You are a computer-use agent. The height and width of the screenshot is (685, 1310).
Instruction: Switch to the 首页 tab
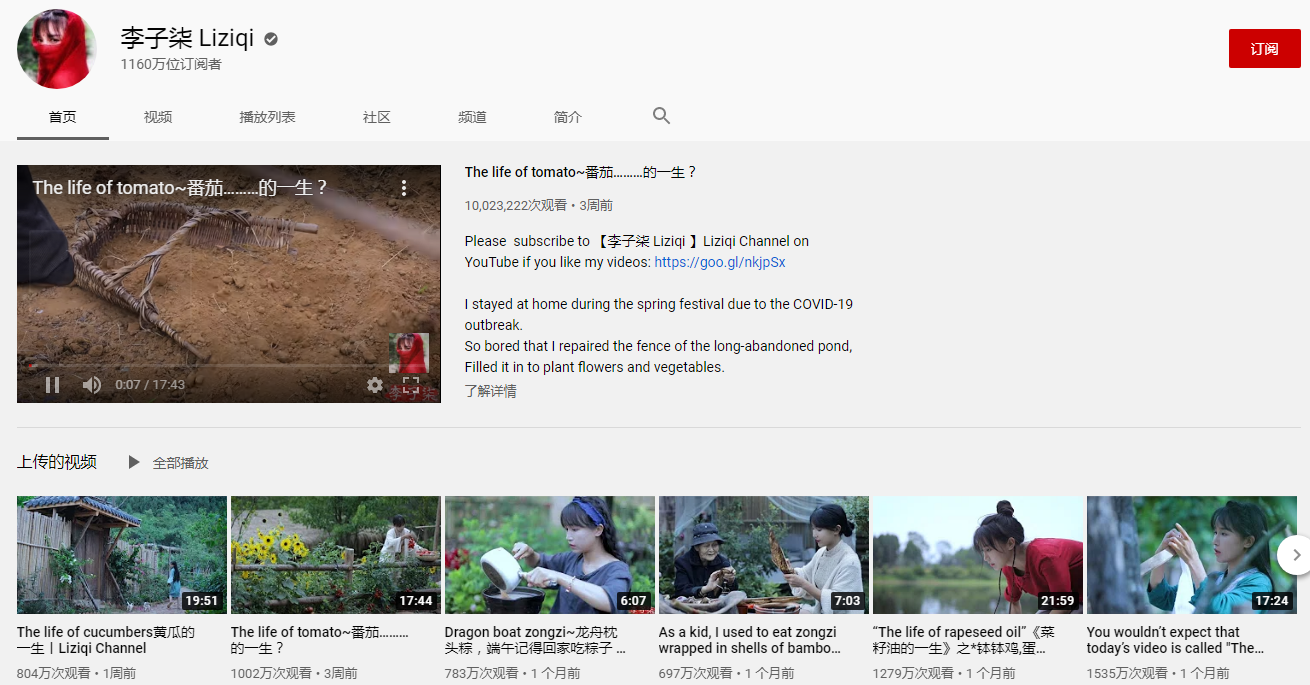[63, 117]
